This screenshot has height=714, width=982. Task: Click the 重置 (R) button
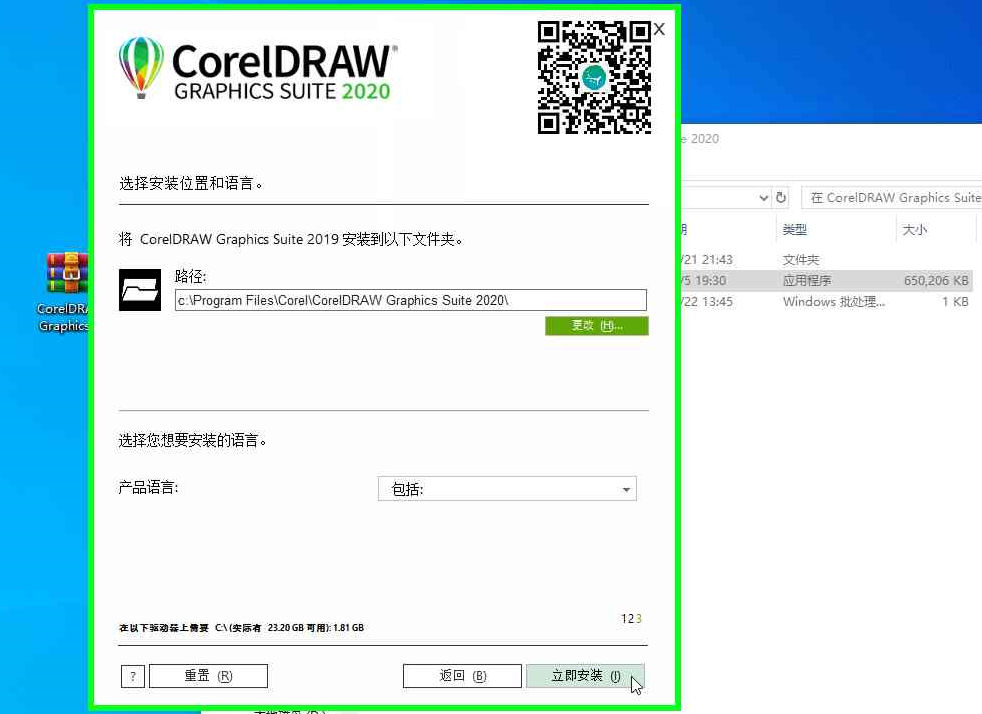pyautogui.click(x=209, y=676)
